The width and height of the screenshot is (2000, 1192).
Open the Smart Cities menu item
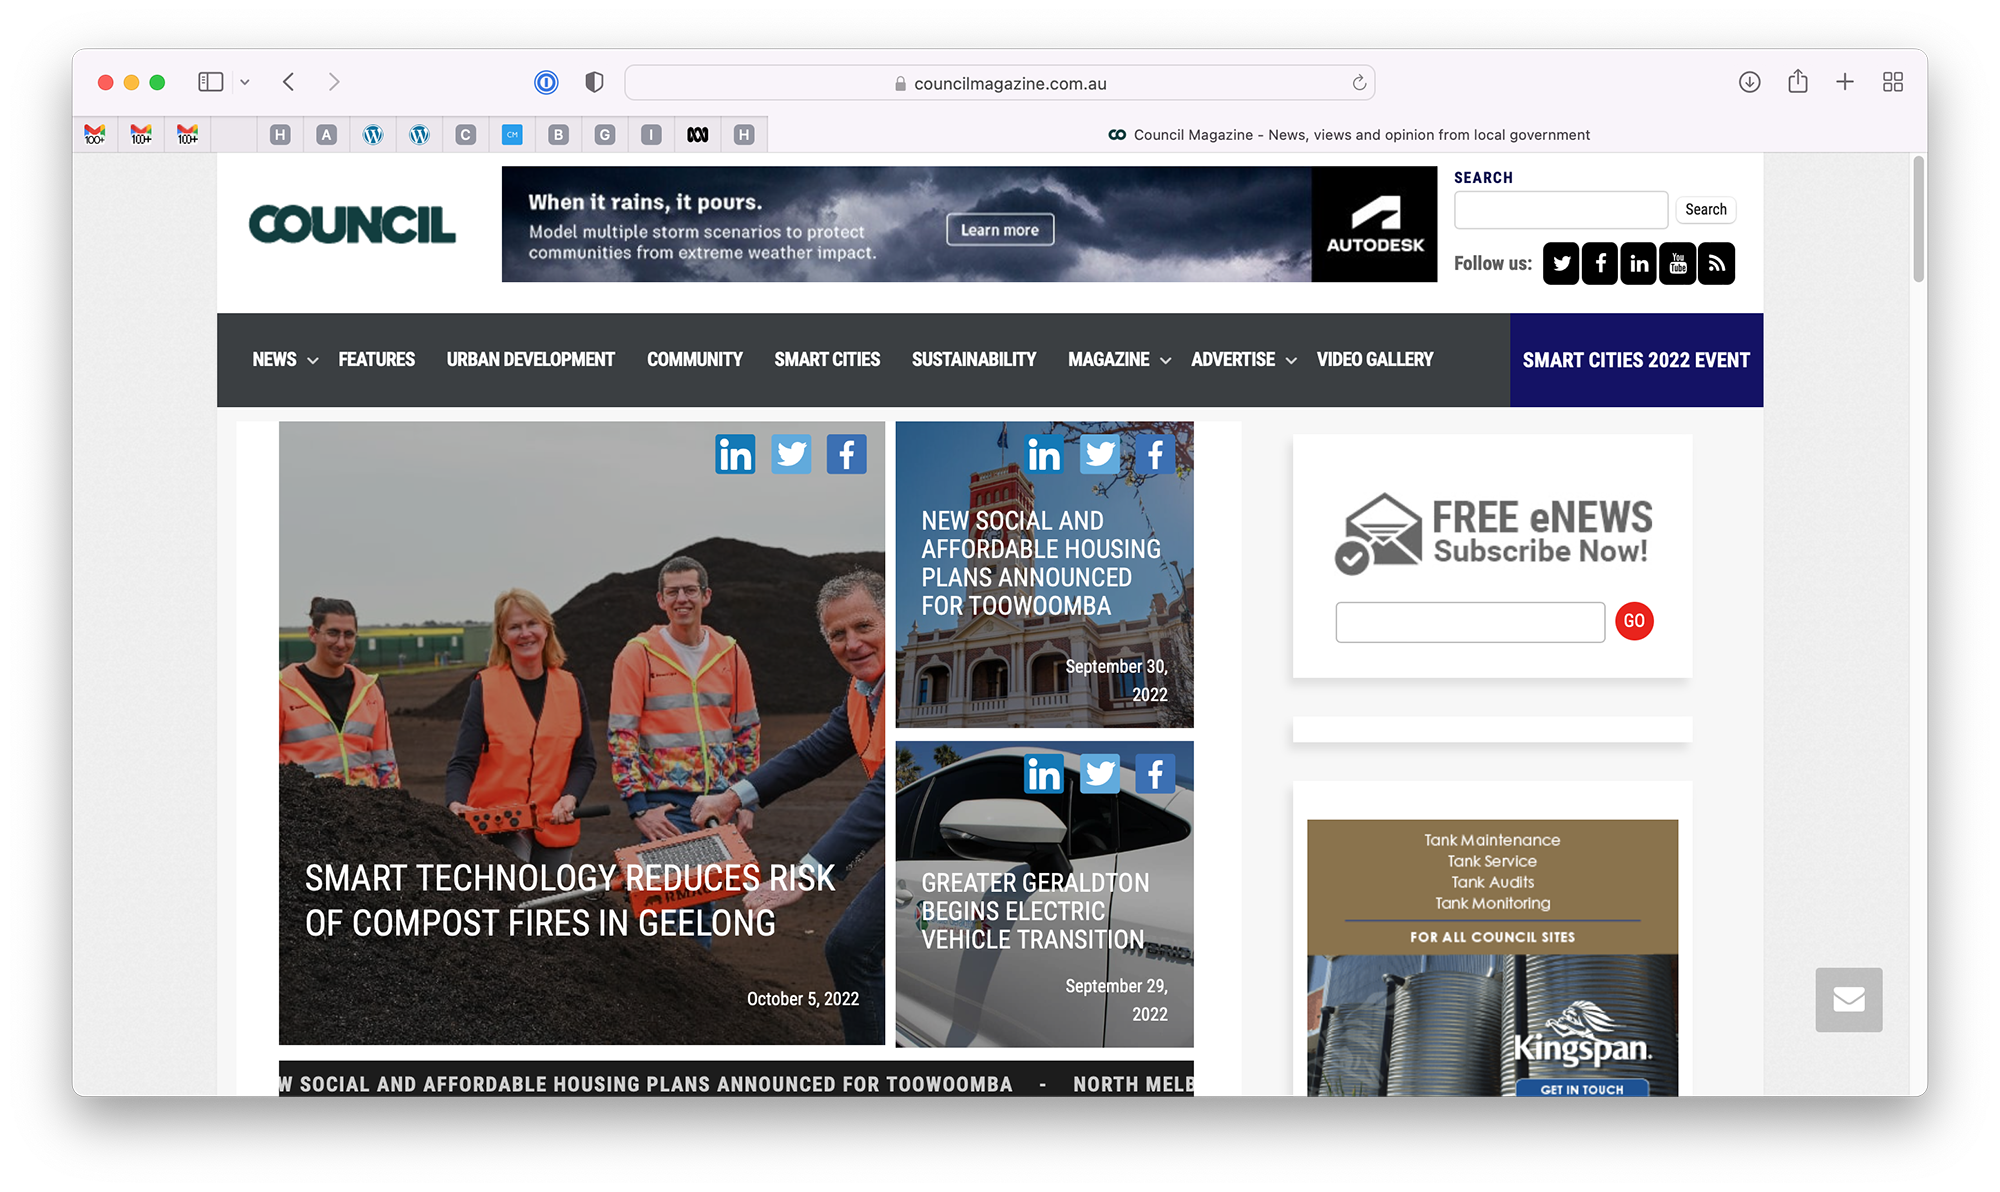point(827,360)
